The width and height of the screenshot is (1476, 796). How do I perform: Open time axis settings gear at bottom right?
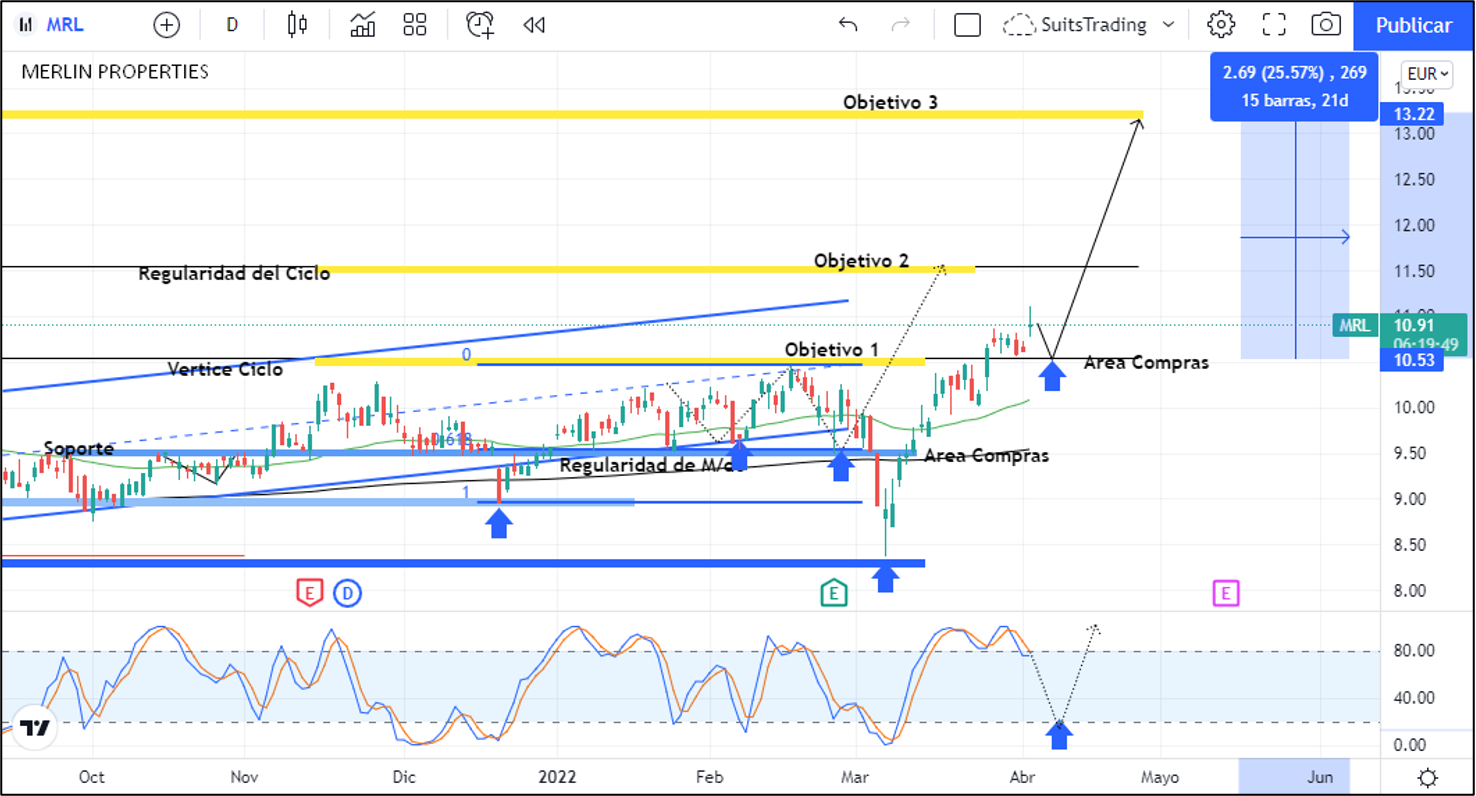pyautogui.click(x=1428, y=777)
